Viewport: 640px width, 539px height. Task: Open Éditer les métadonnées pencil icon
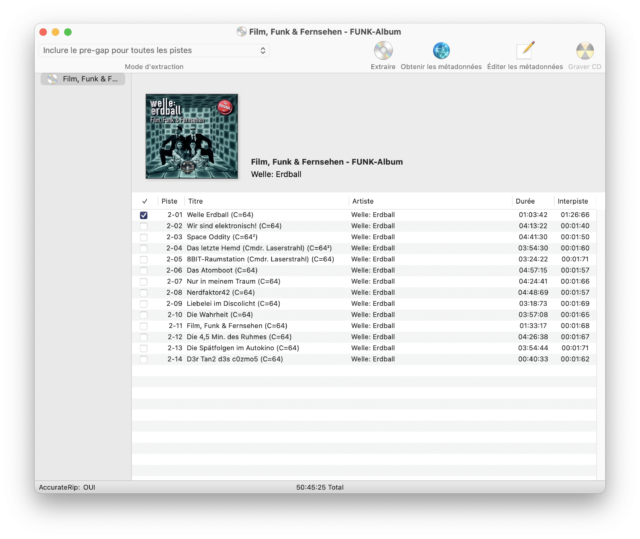pos(525,51)
